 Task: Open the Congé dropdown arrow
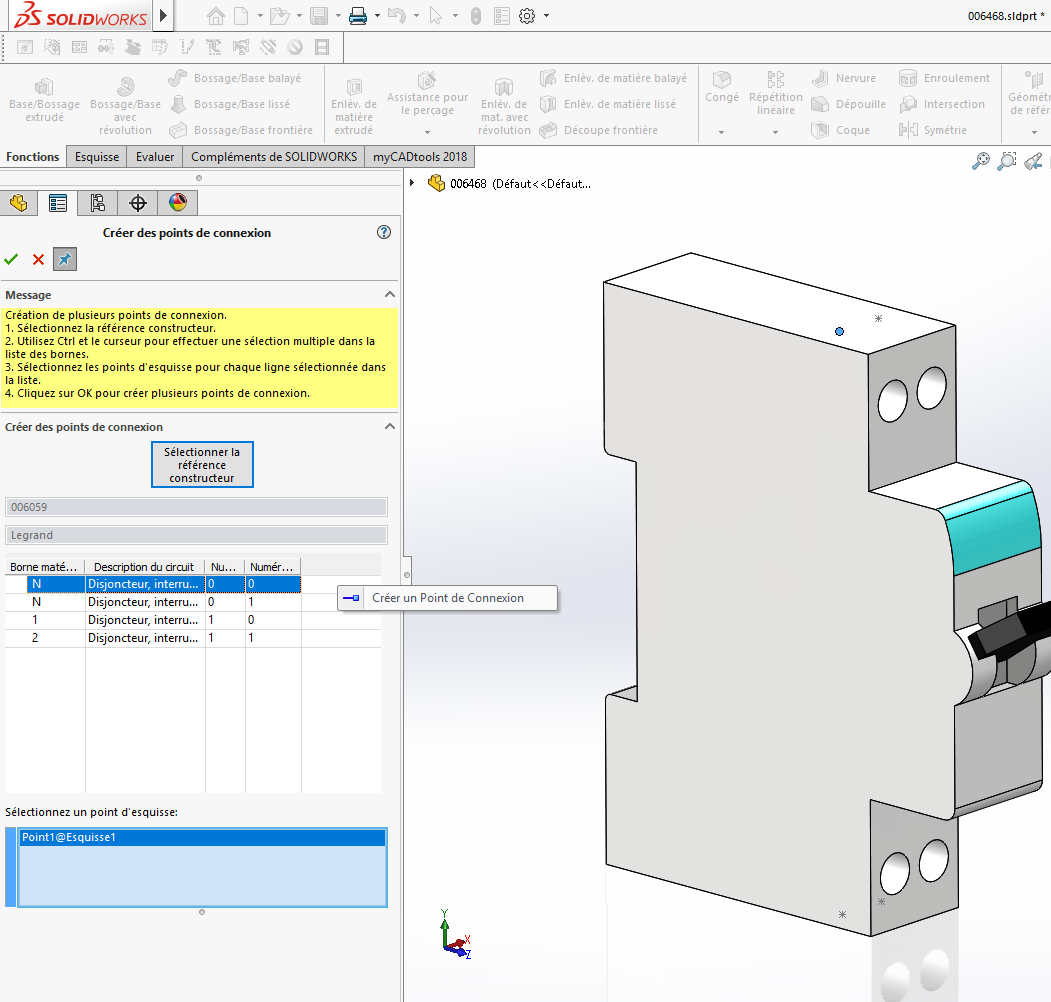721,133
